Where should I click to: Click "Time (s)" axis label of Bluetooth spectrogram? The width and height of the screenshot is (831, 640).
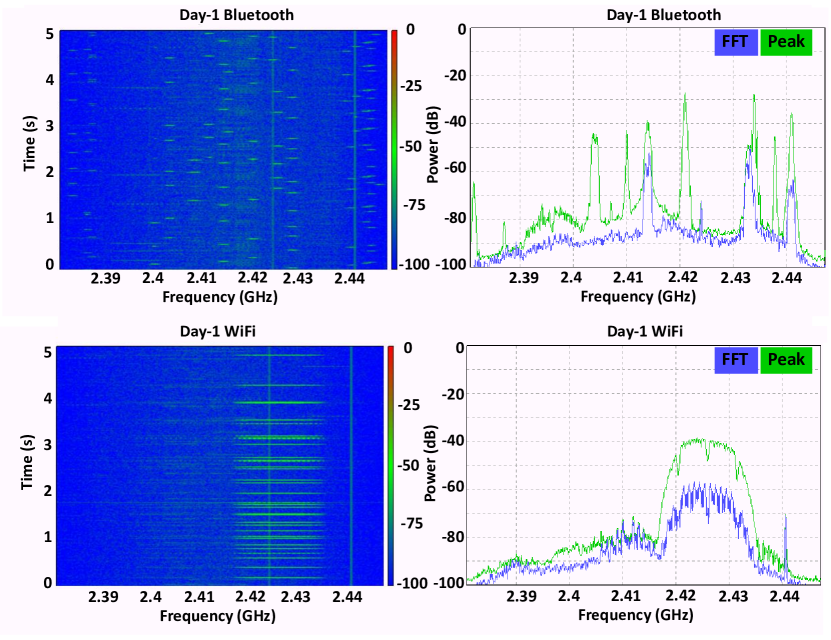(30, 144)
